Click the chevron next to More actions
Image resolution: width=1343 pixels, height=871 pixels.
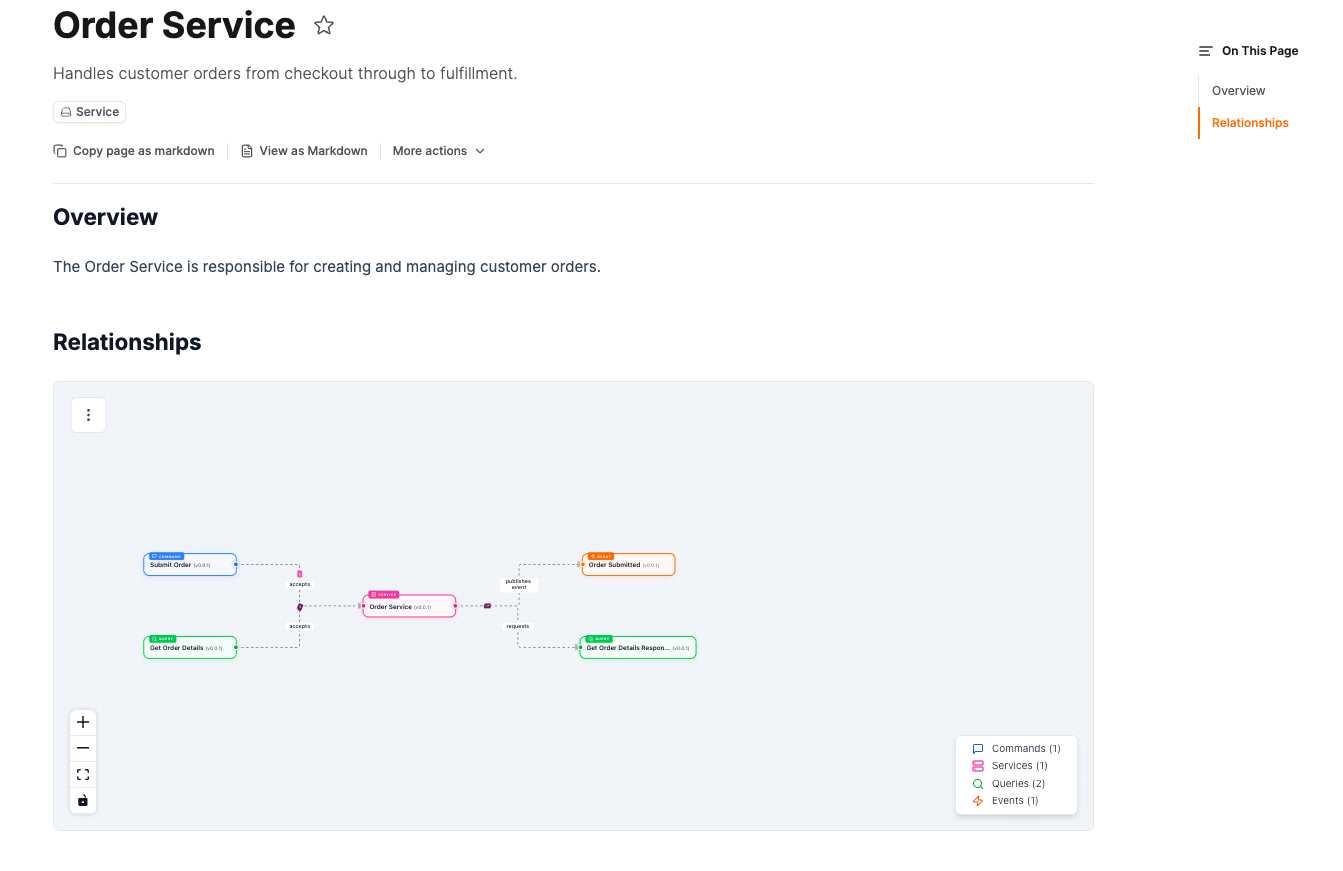pos(480,151)
